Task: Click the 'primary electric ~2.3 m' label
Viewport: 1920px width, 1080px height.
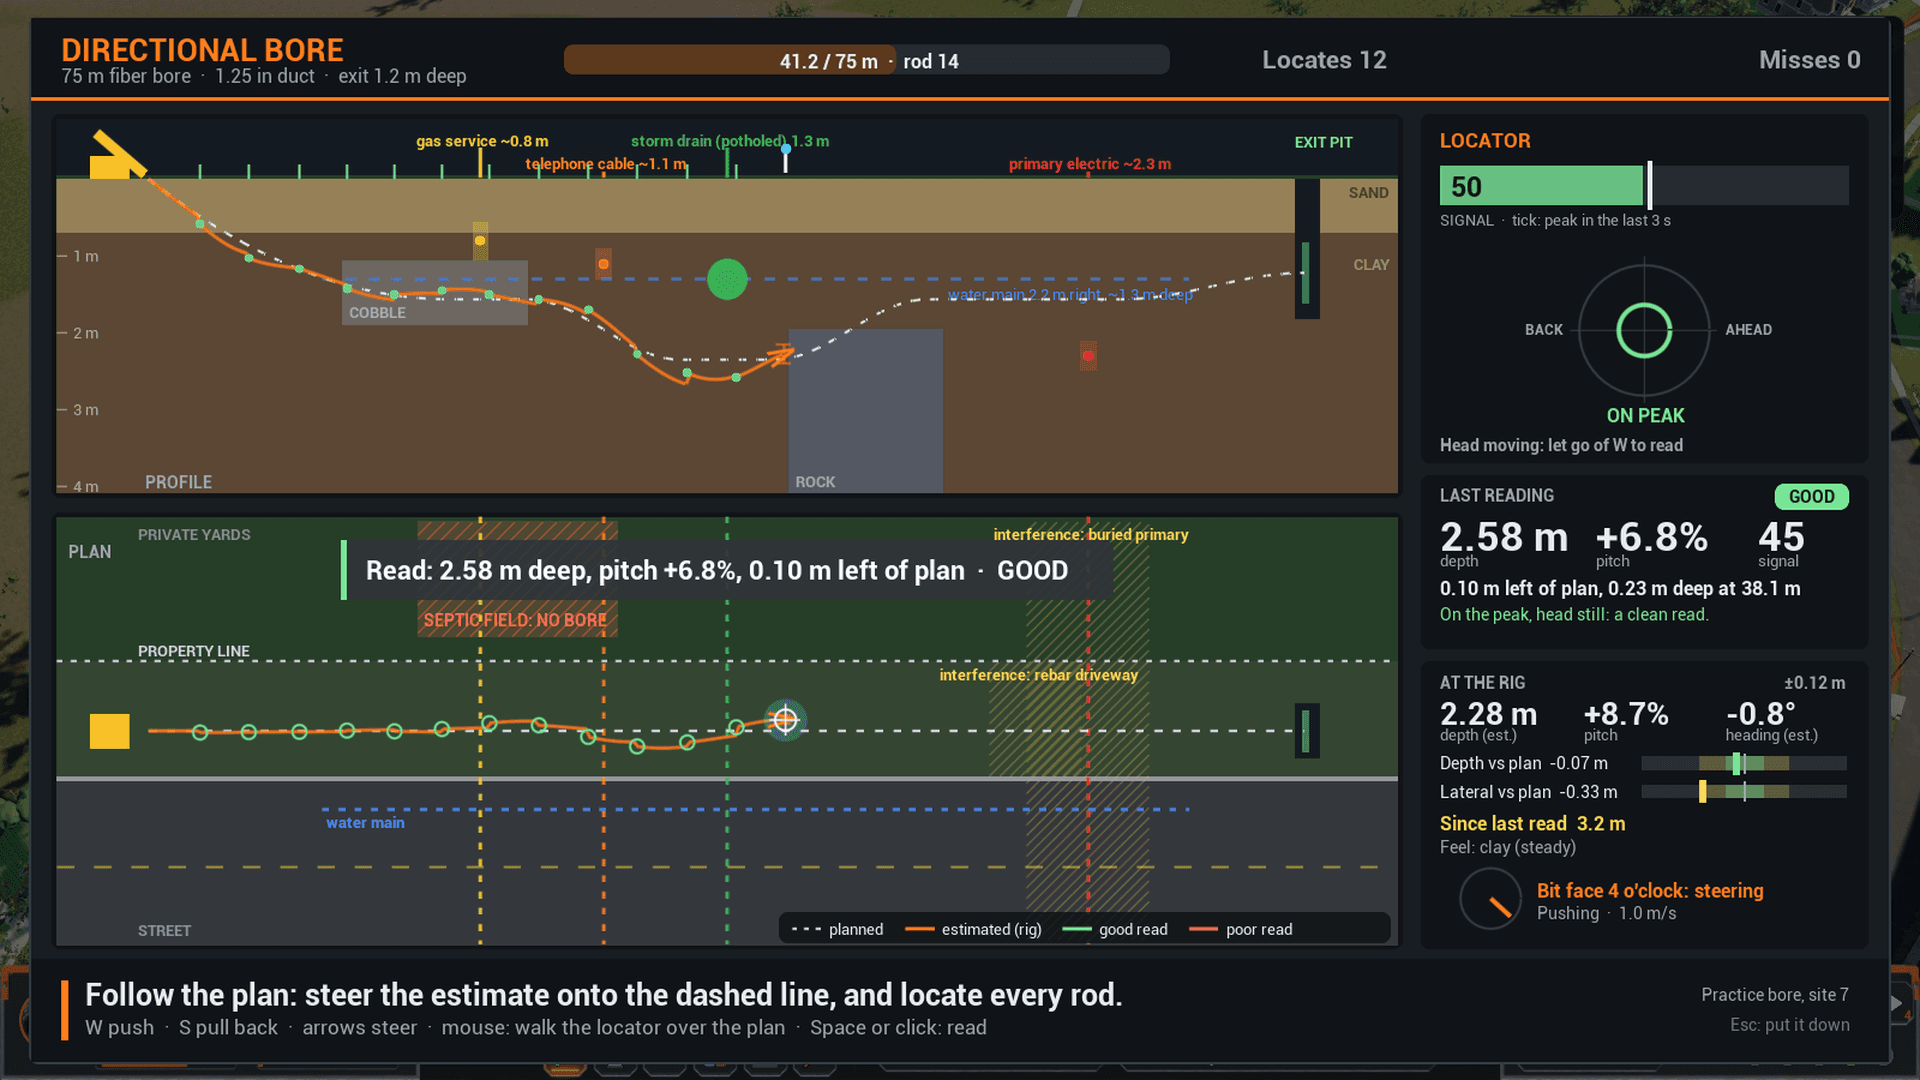Action: tap(1090, 164)
